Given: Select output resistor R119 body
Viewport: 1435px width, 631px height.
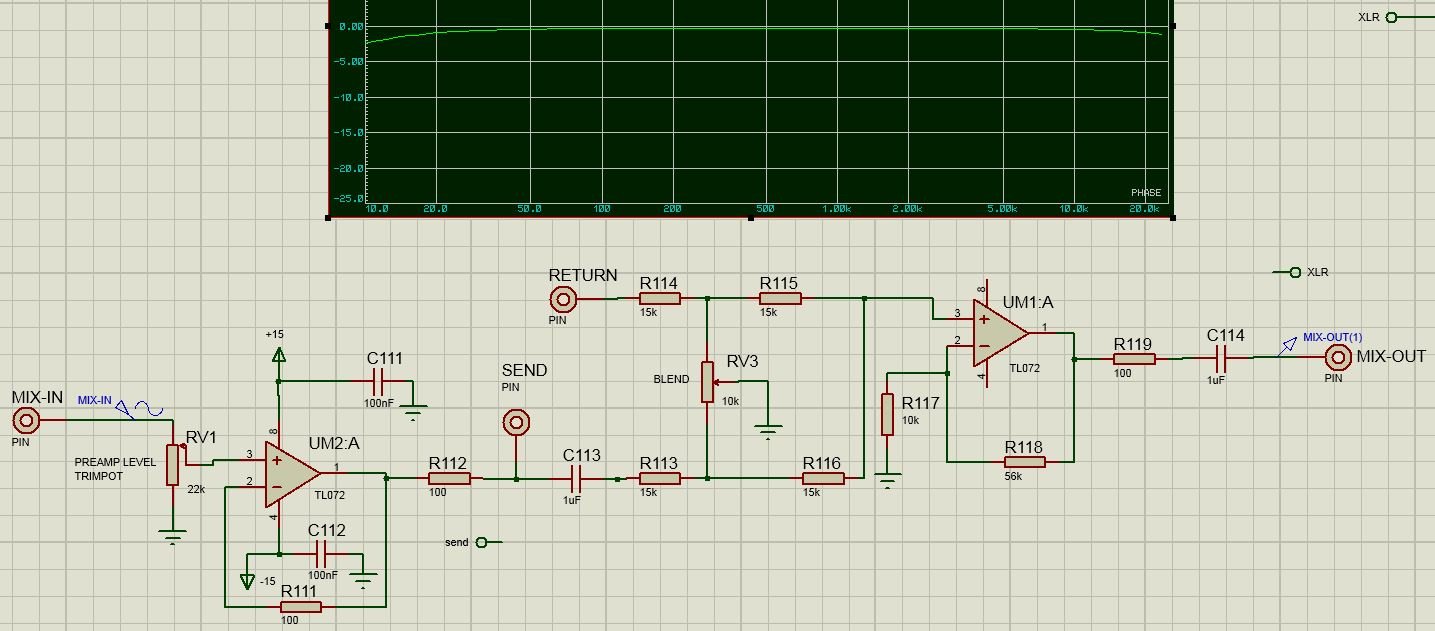Looking at the screenshot, I should [1133, 358].
